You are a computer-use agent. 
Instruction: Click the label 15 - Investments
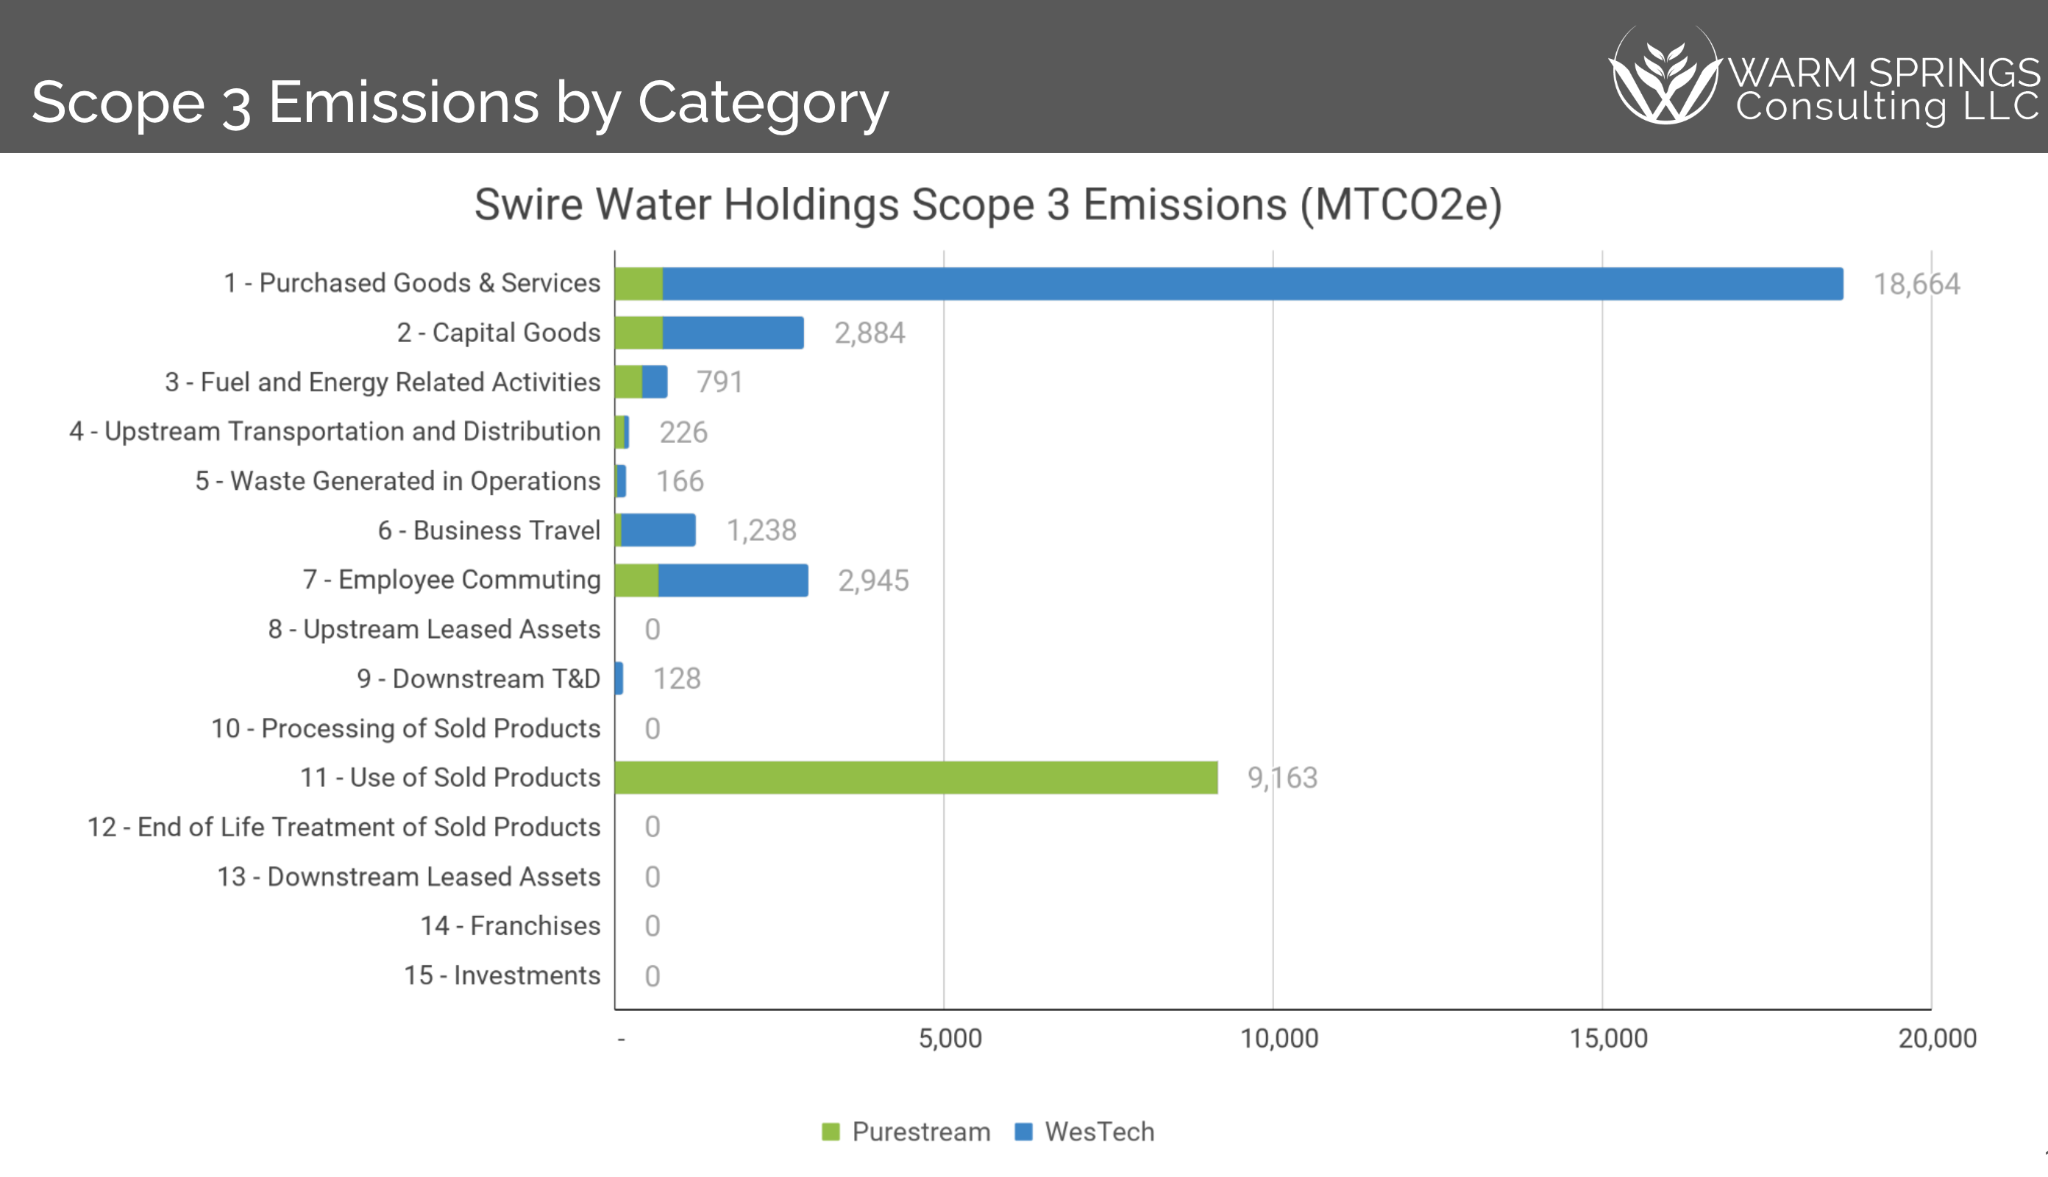(502, 975)
